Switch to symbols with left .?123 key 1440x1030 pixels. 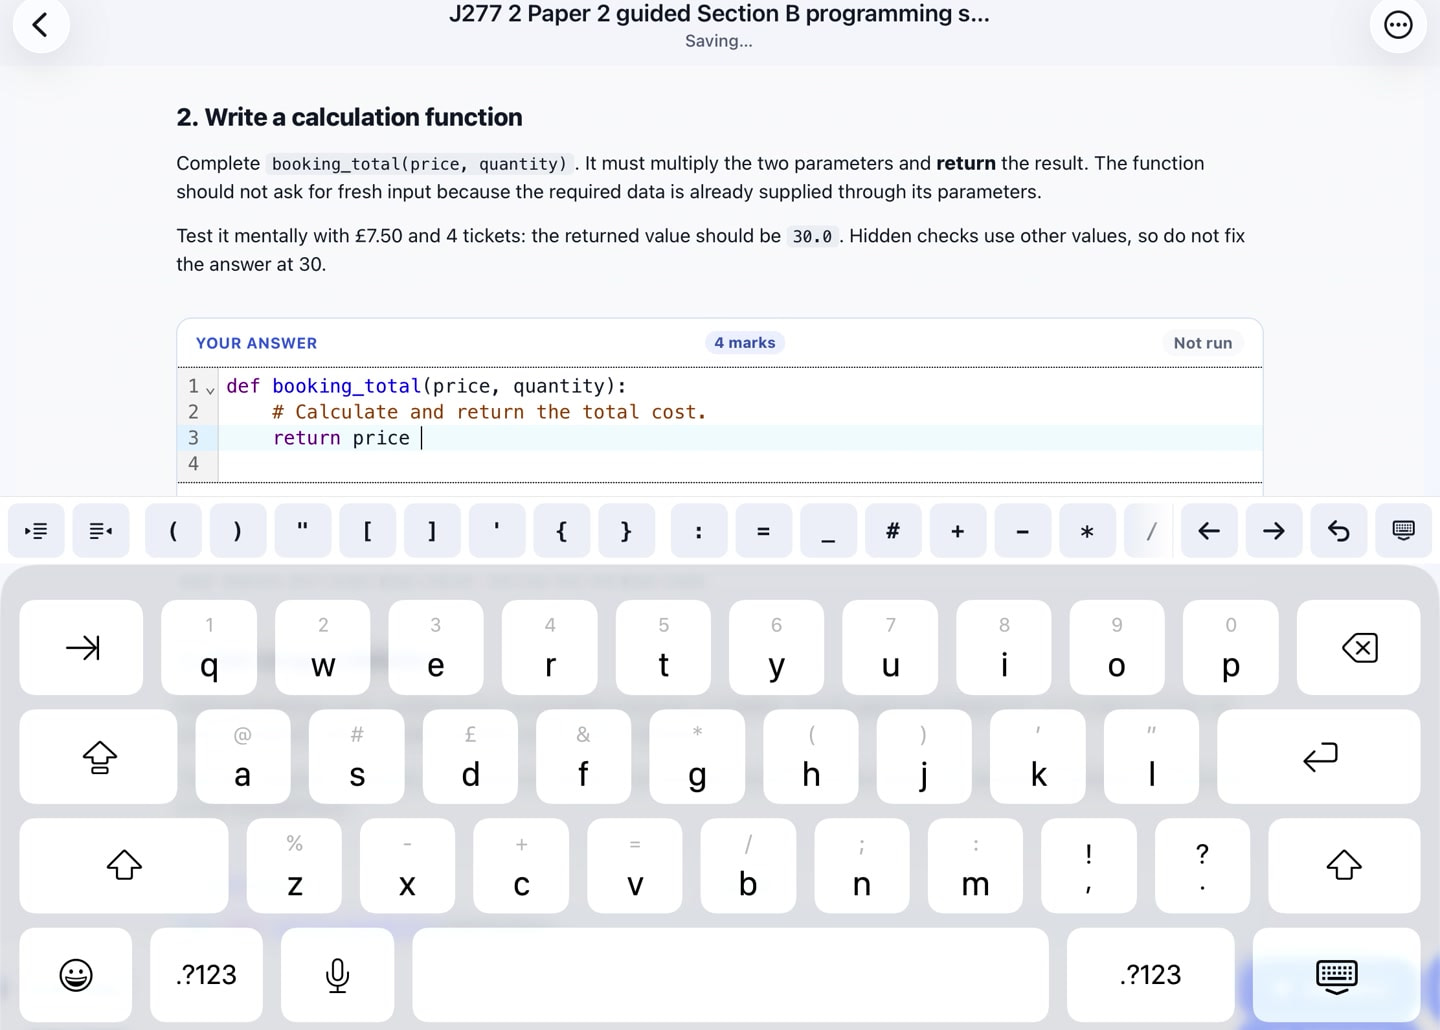[x=207, y=975]
